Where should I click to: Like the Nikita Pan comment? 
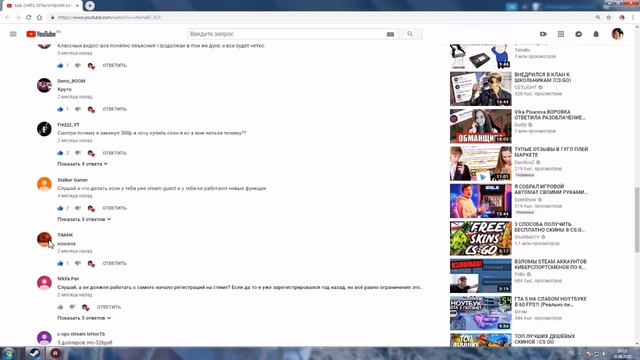(x=60, y=307)
